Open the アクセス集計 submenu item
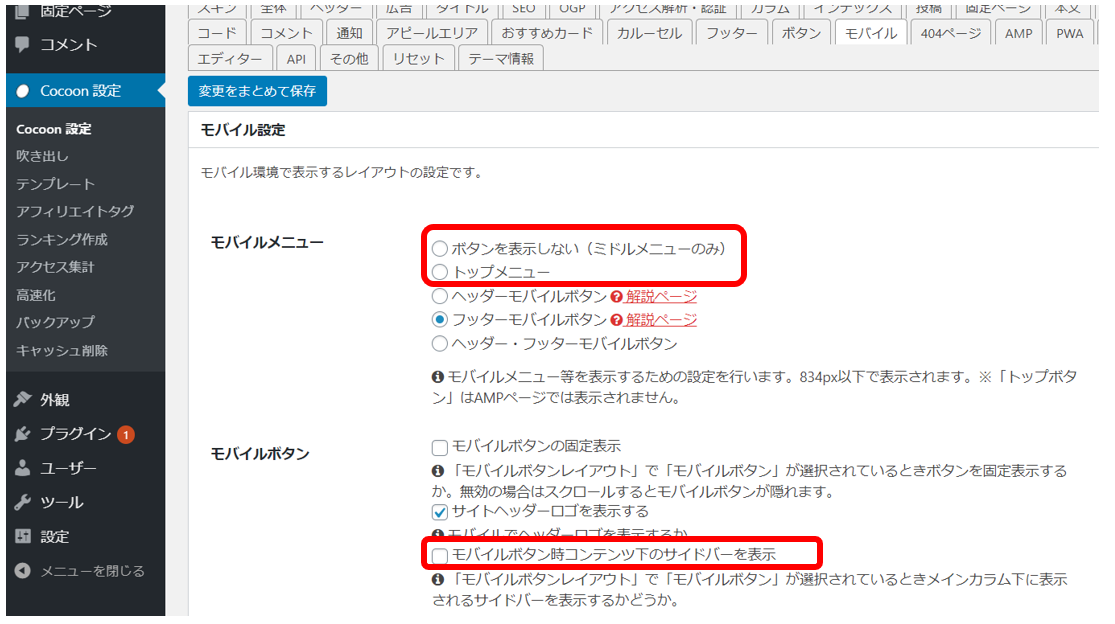 coord(55,267)
